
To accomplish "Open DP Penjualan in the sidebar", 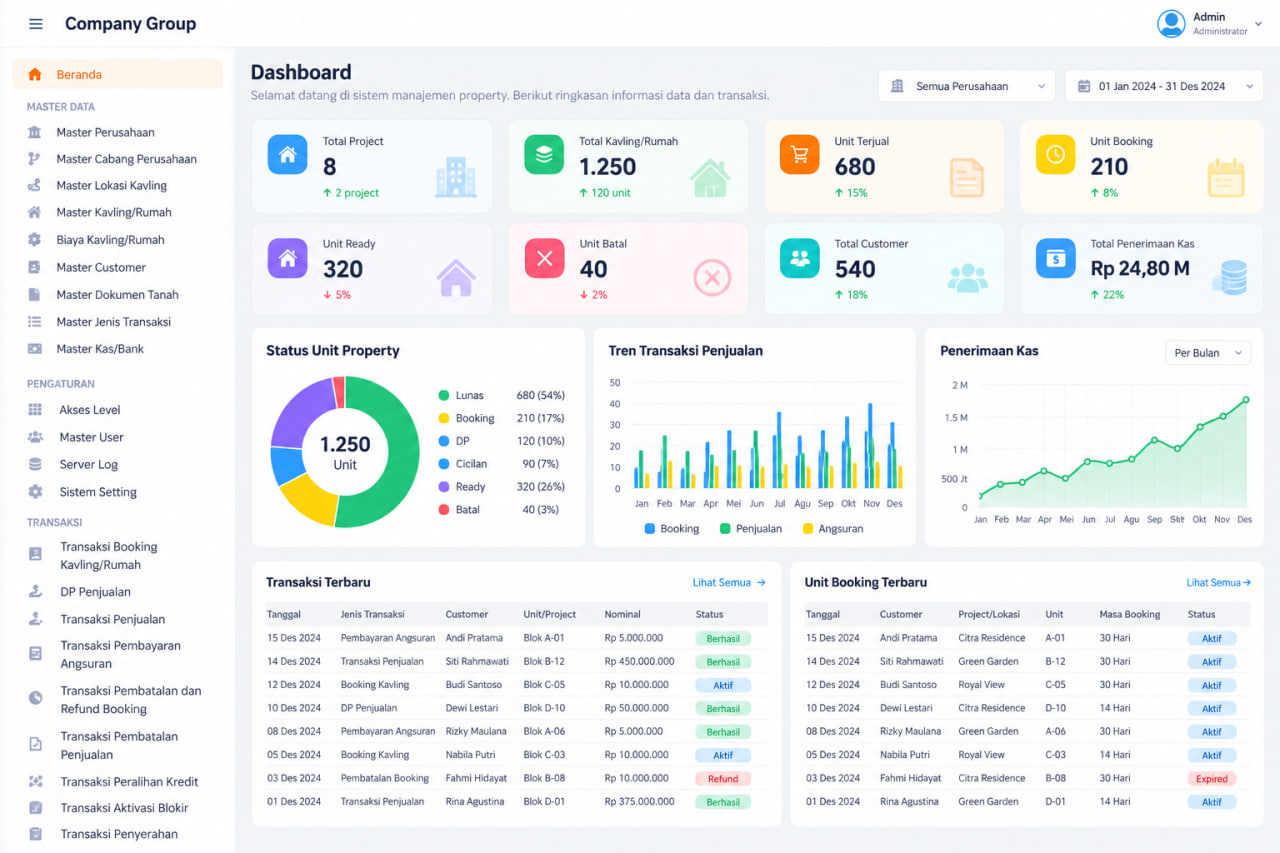I will (x=95, y=592).
